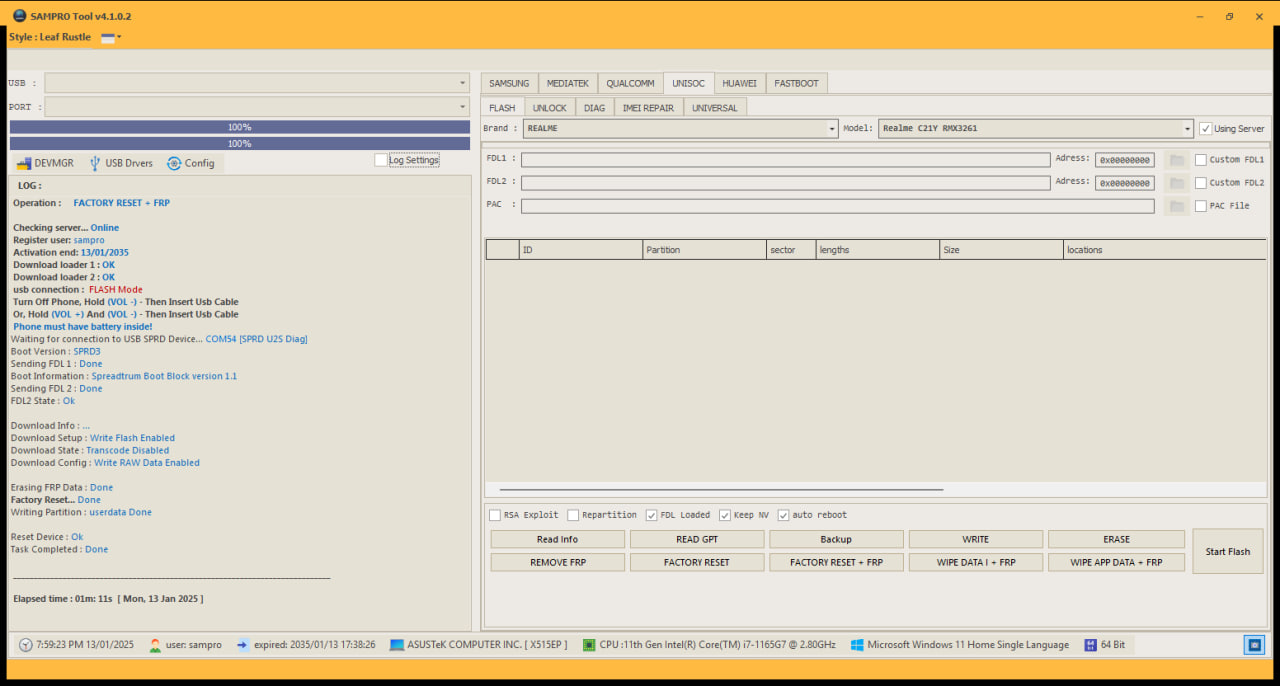
Task: Click the FACTORY RESET + FRP button
Action: coord(836,562)
